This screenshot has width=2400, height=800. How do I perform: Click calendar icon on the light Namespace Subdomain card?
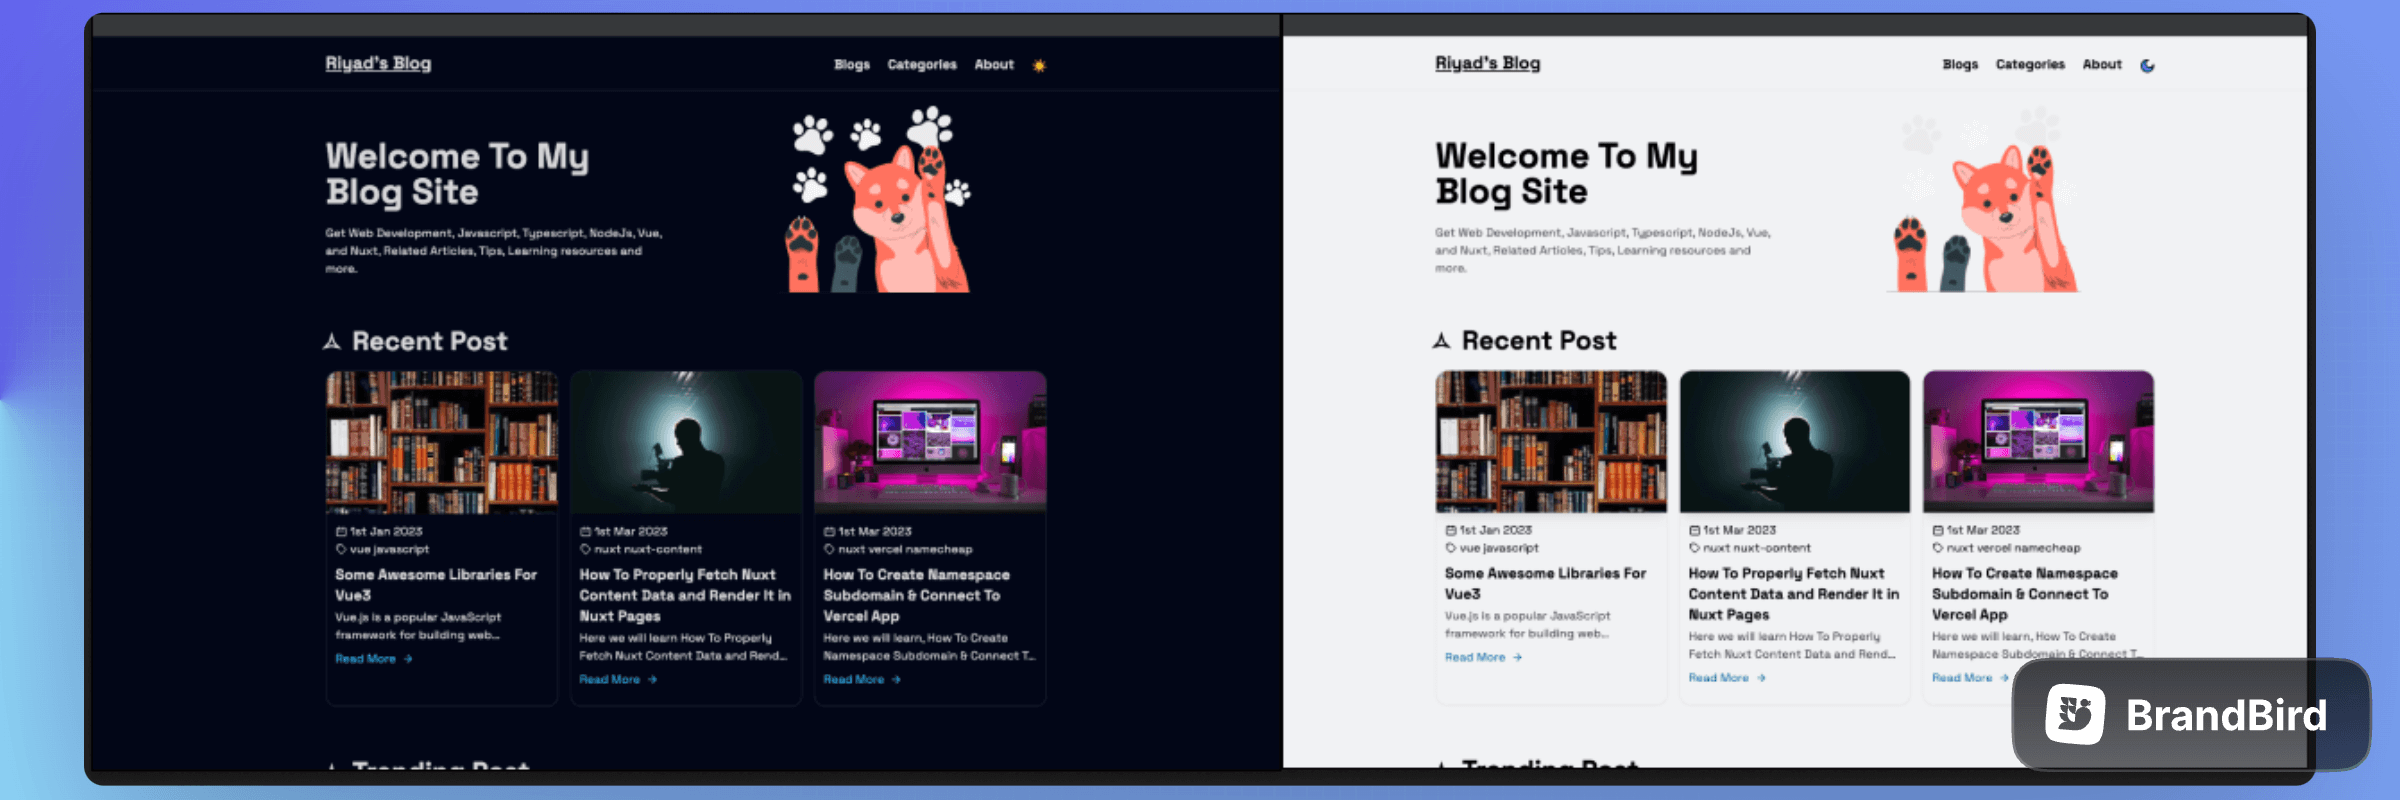[1938, 531]
